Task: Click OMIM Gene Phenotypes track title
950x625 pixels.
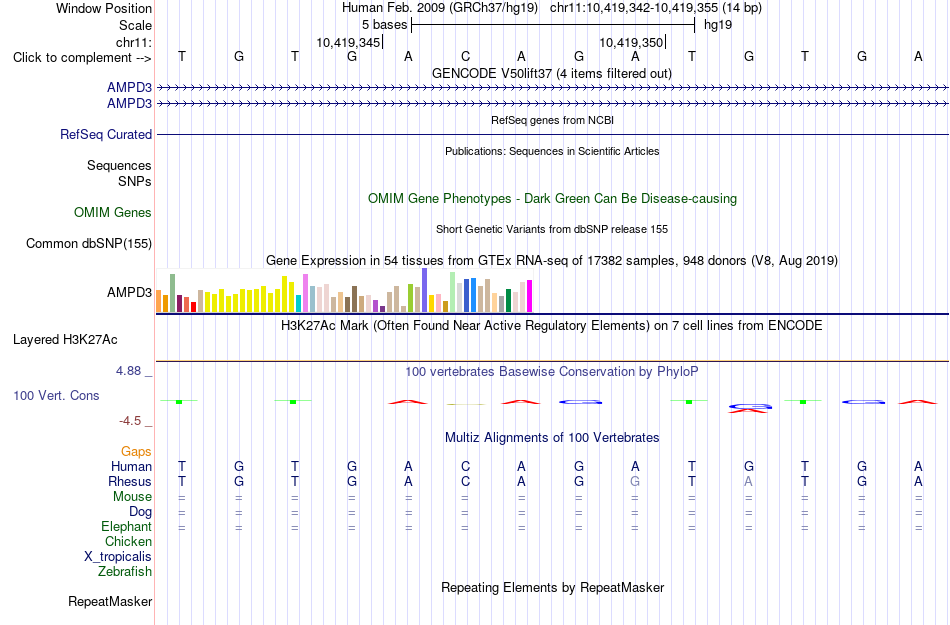Action: pos(553,199)
